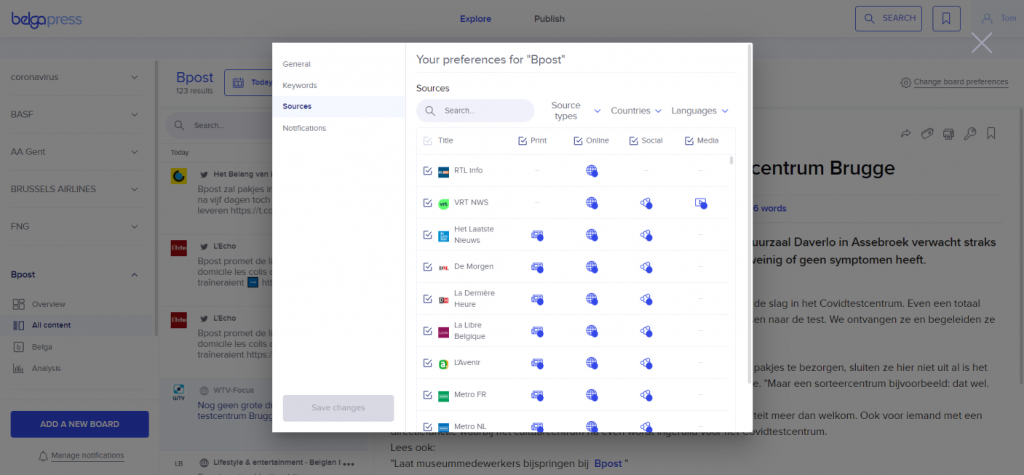Click the sources search input field
The width and height of the screenshot is (1024, 475).
[x=475, y=111]
